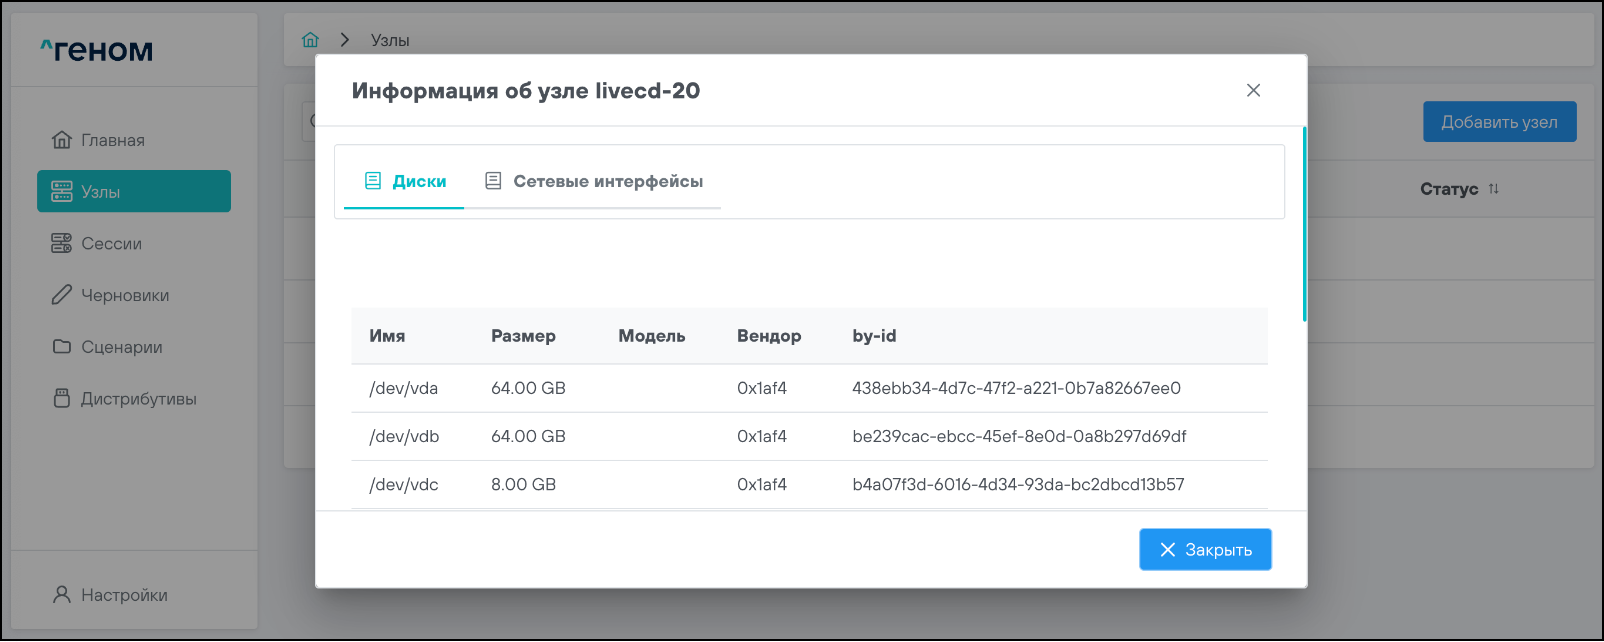Switch to the Сетевые интерфейсы tab
Viewport: 1604px width, 642px height.
[594, 181]
